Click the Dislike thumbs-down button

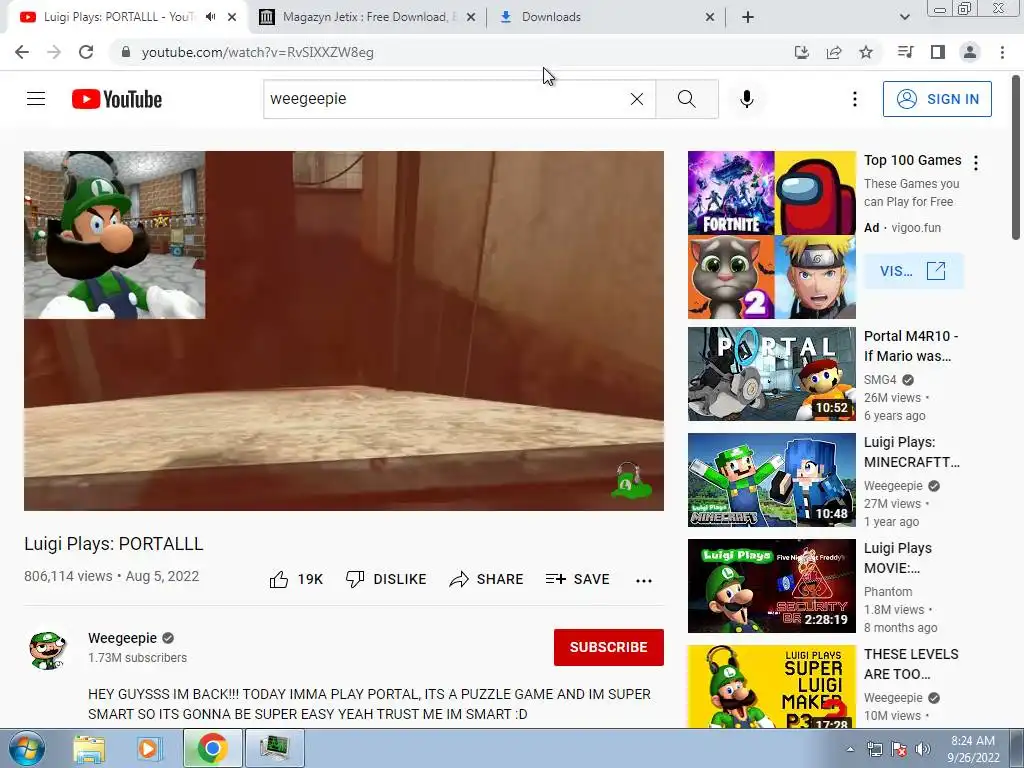coord(386,579)
